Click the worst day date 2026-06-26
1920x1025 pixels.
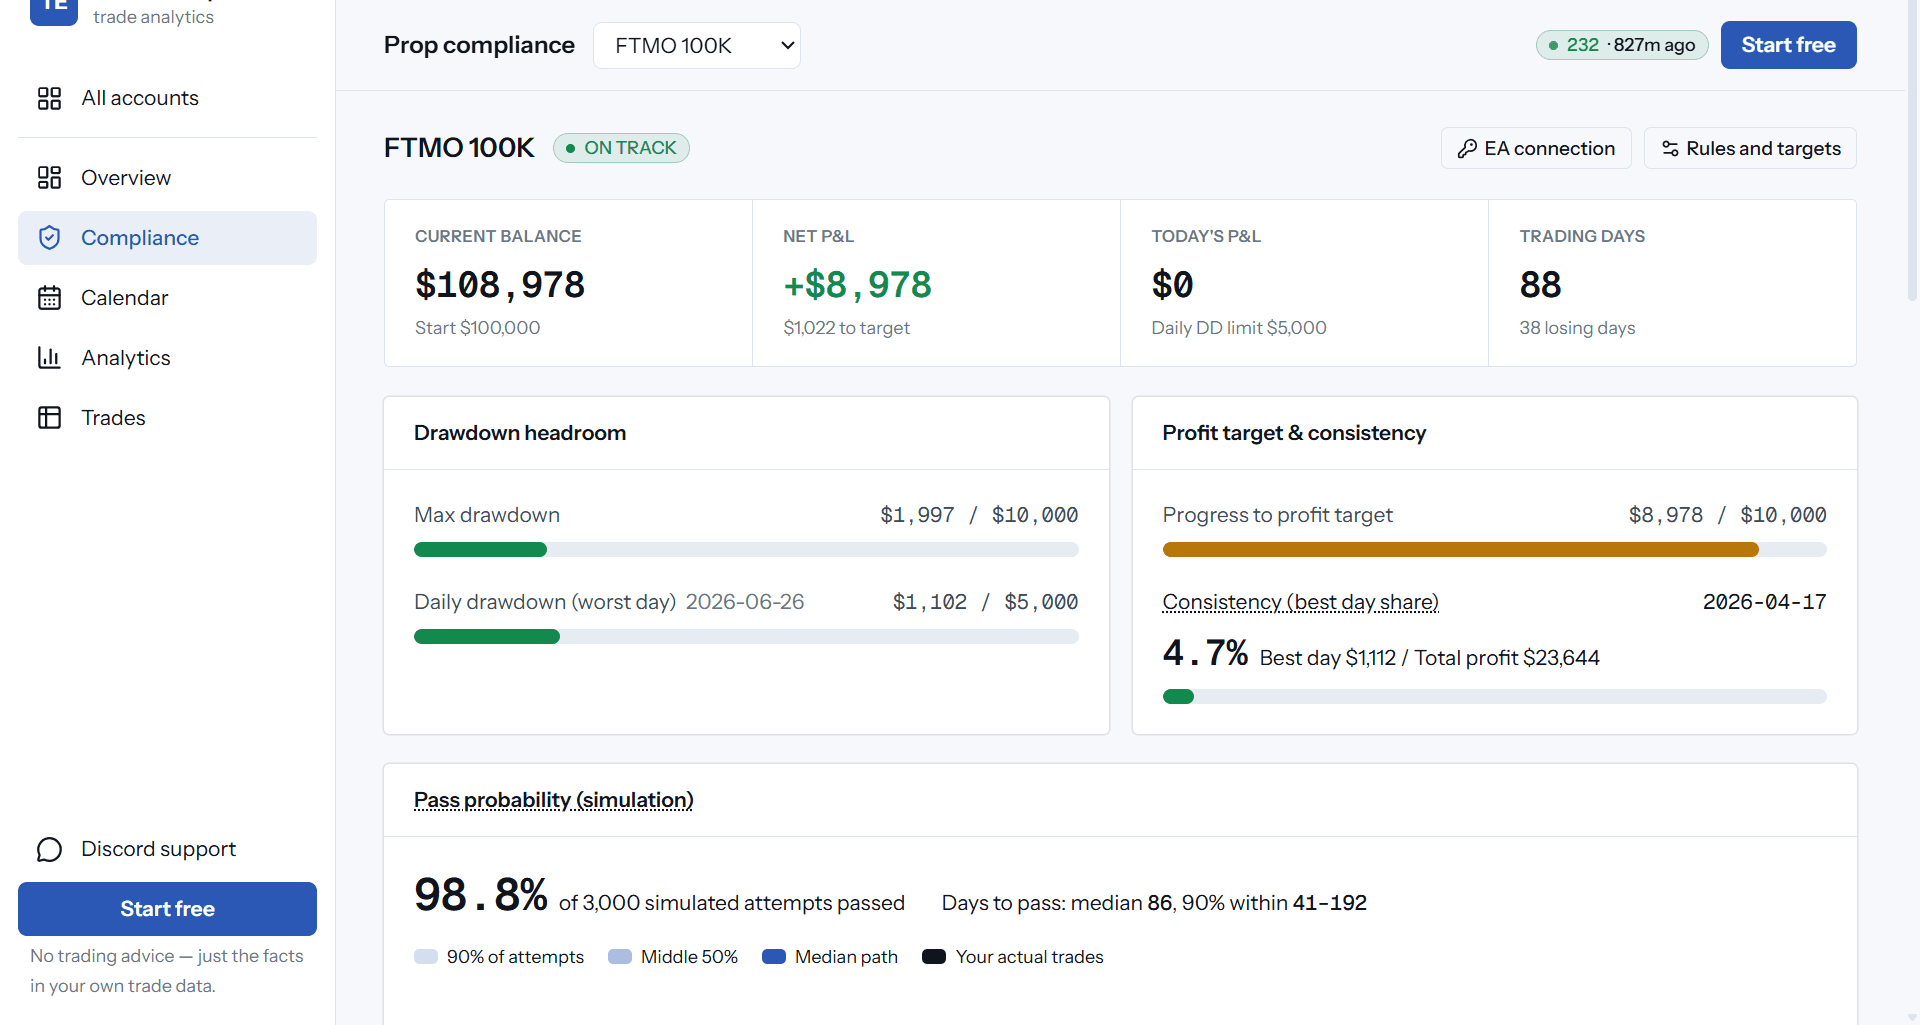click(745, 602)
